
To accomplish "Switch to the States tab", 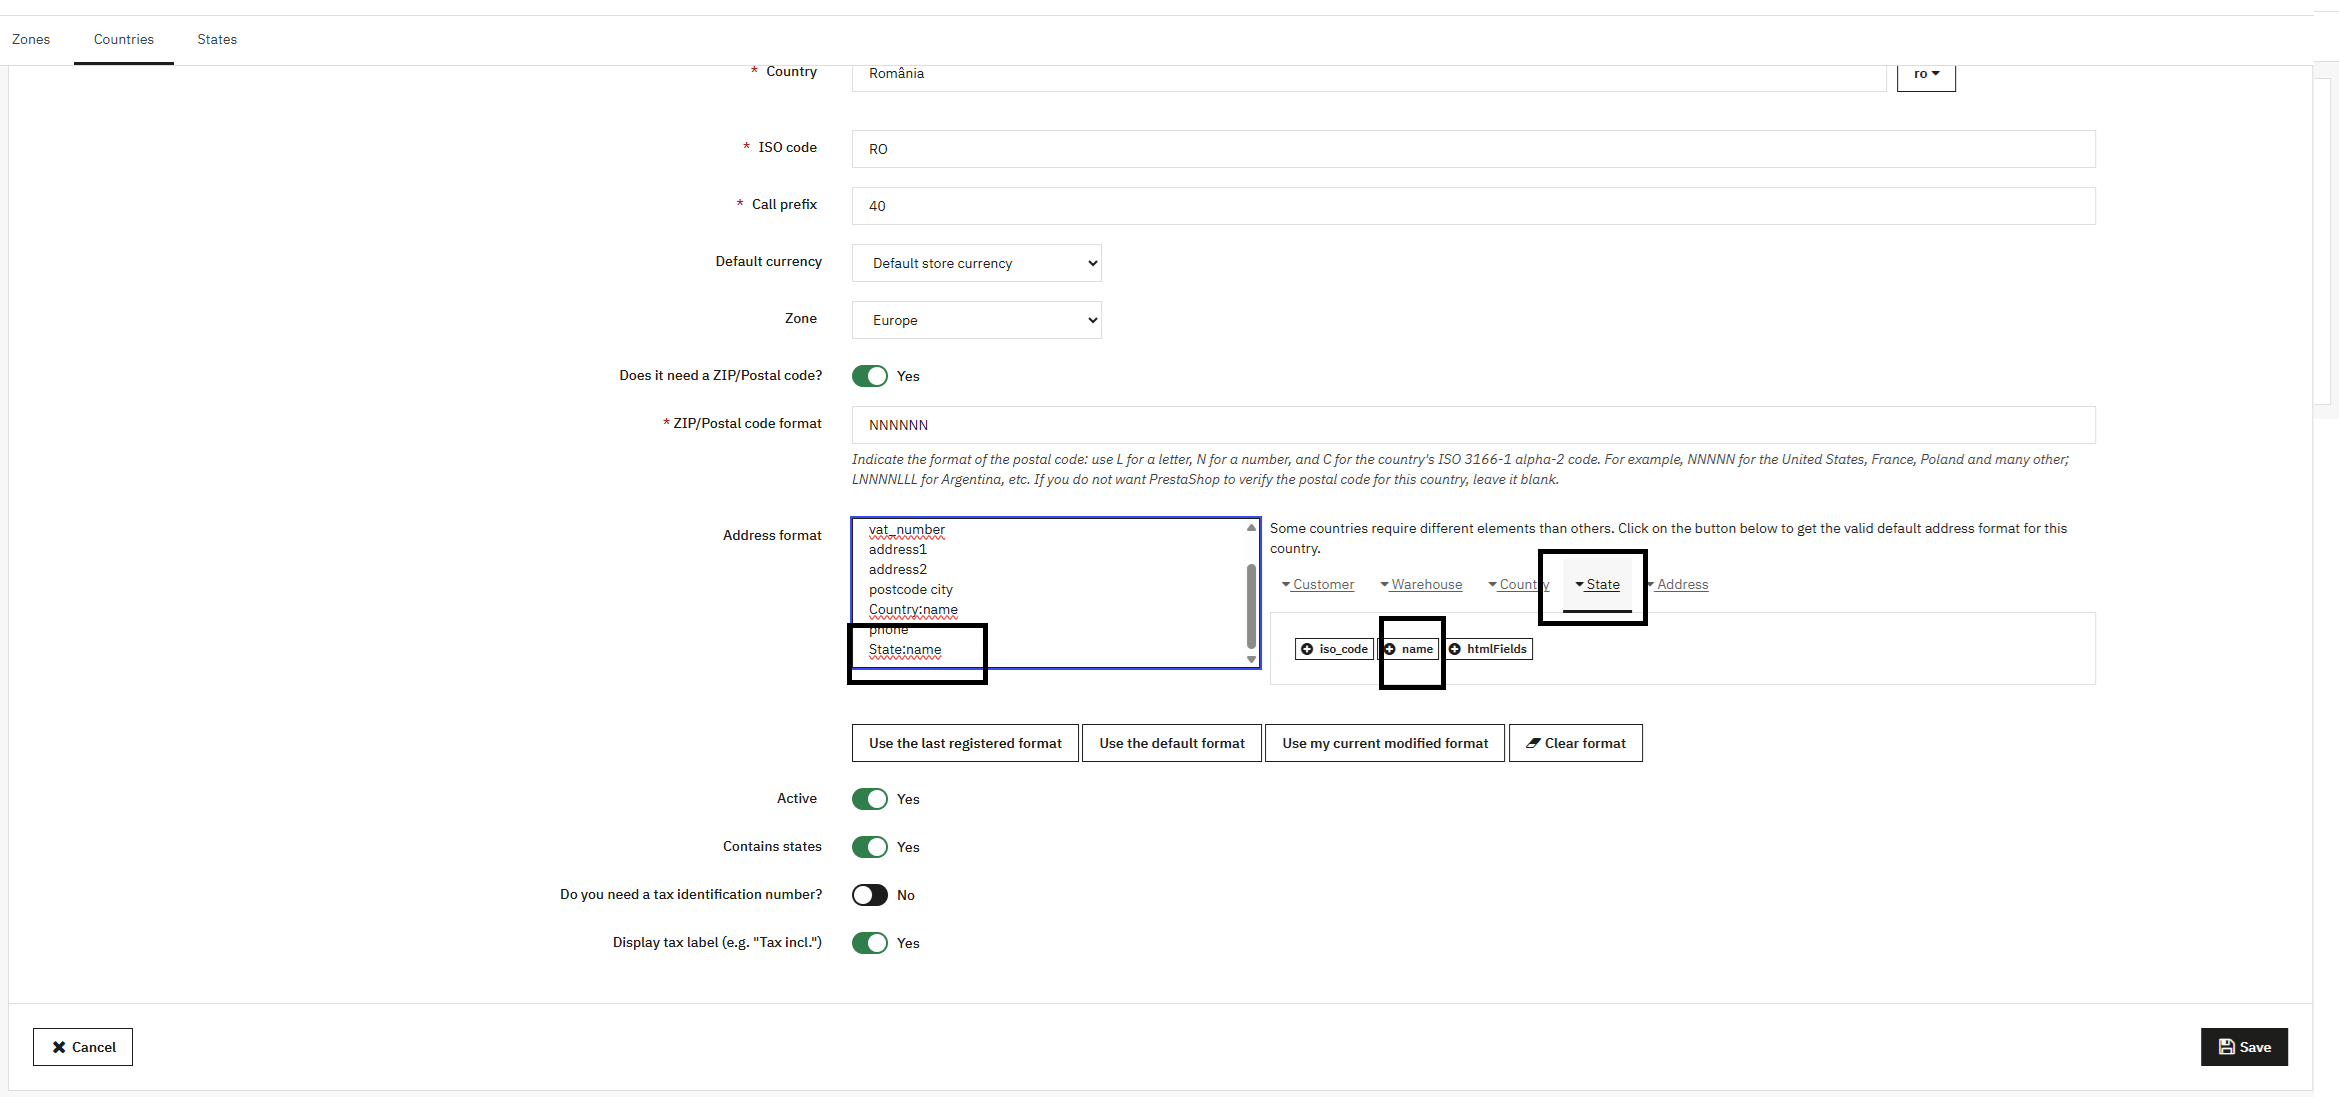I will 216,40.
